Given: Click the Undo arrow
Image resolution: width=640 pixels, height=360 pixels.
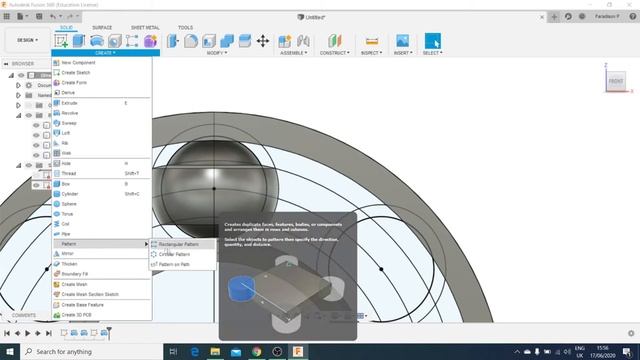Looking at the screenshot, I should [54, 17].
